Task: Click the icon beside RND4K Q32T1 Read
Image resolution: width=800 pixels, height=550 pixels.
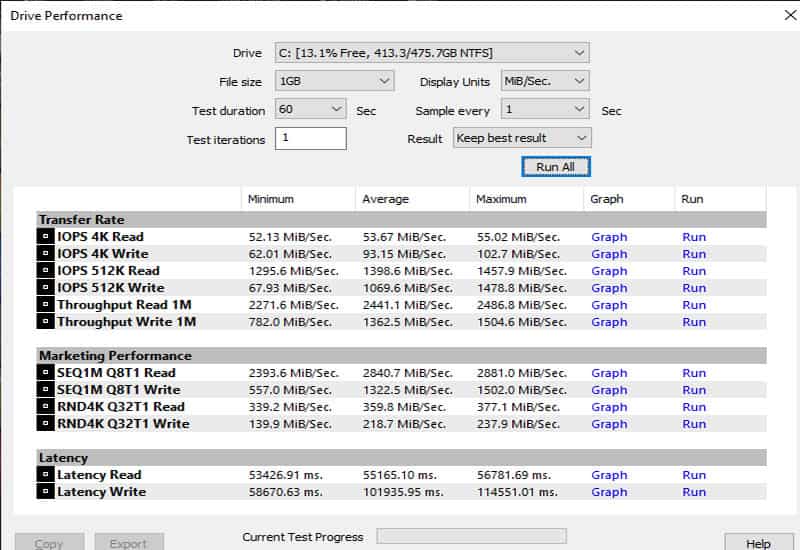Action: (45, 407)
